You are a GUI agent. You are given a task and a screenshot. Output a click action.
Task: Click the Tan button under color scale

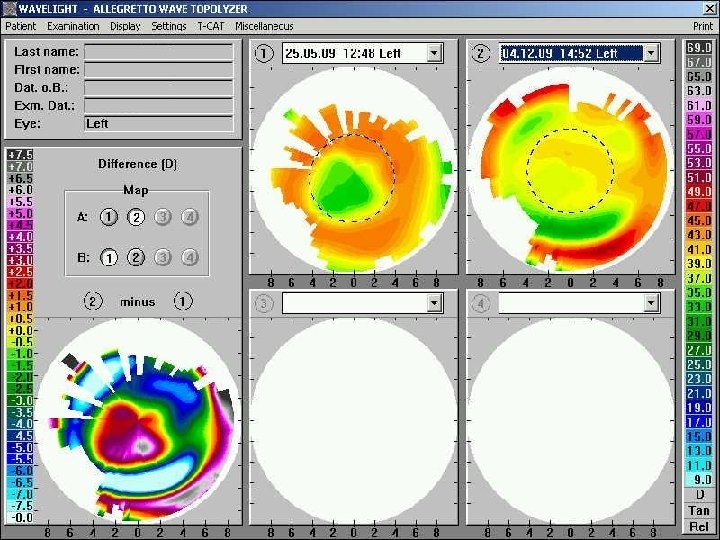click(699, 511)
